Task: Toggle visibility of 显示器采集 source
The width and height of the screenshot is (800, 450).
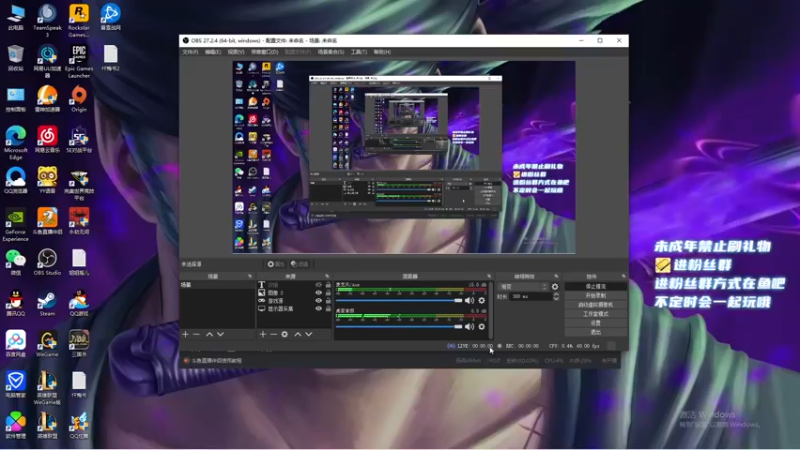Action: tap(318, 309)
